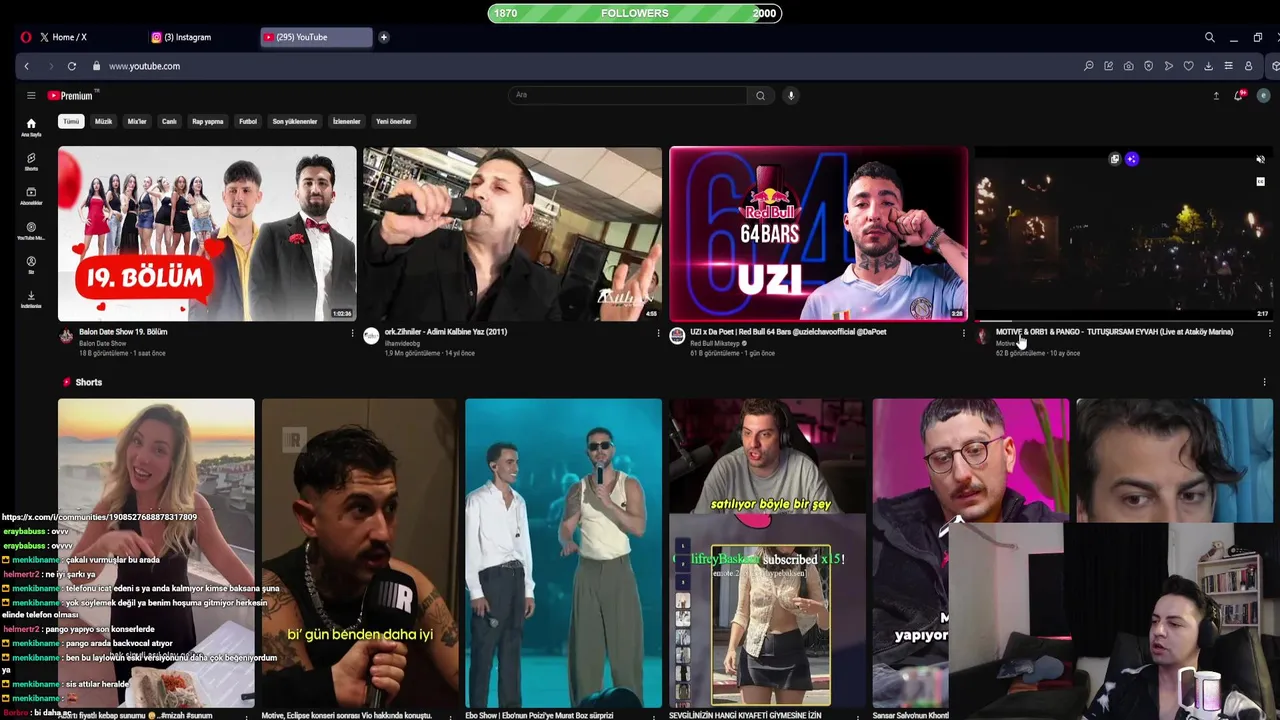Click the padlock site security icon
Screen dimensions: 1280x720
(x=96, y=66)
